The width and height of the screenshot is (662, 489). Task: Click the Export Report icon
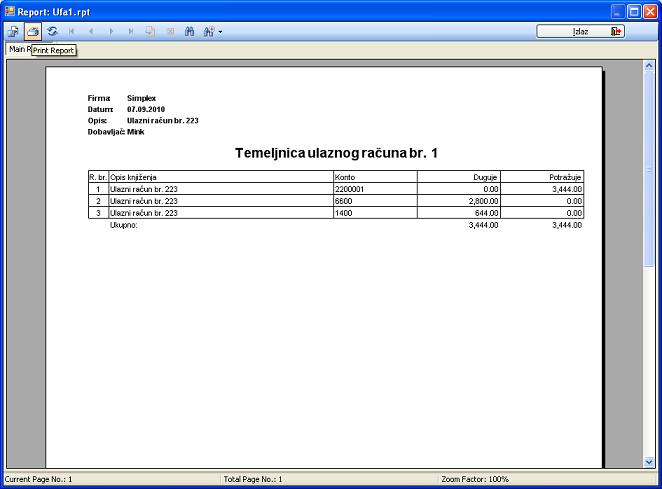13,32
